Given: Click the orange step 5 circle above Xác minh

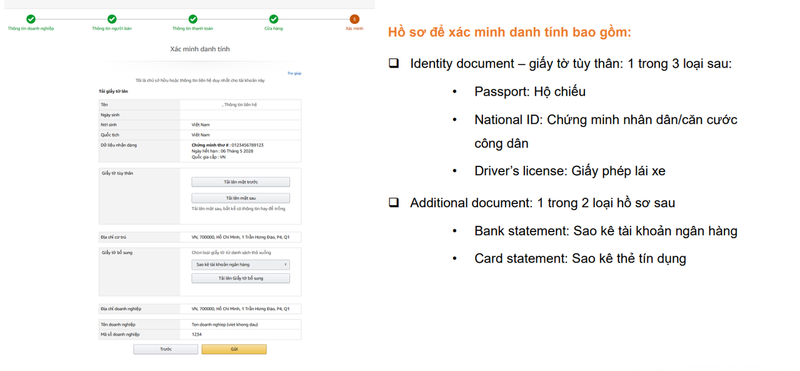Looking at the screenshot, I should pyautogui.click(x=355, y=19).
